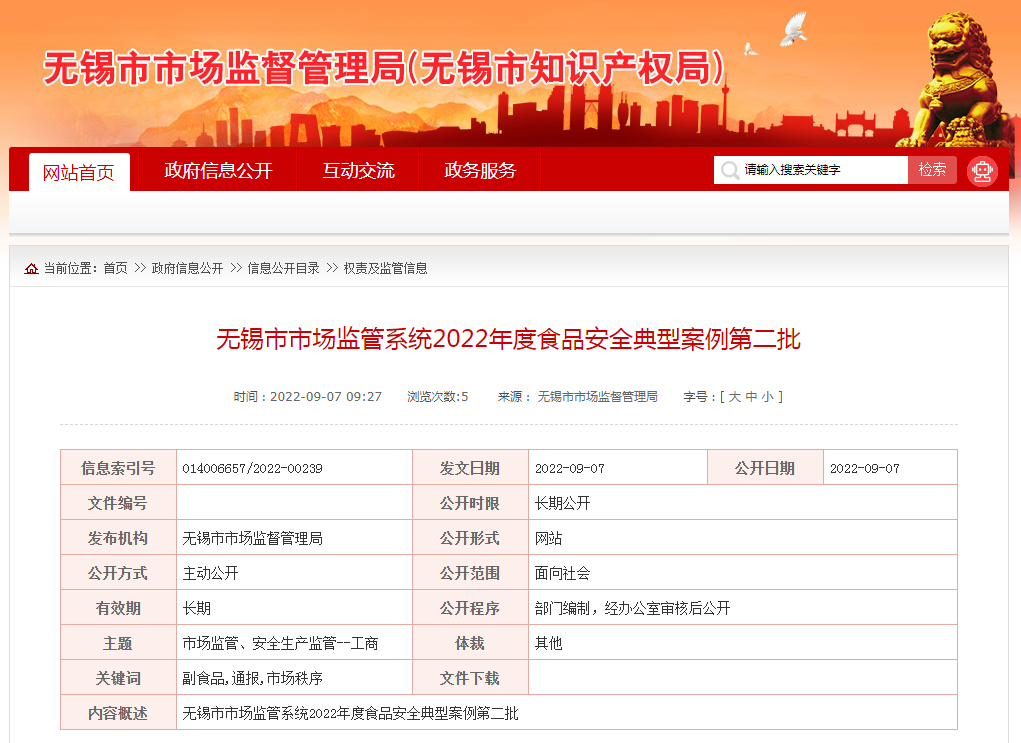Click the keywords 副食品,通报,市场秩序
This screenshot has height=743, width=1021.
click(x=253, y=679)
